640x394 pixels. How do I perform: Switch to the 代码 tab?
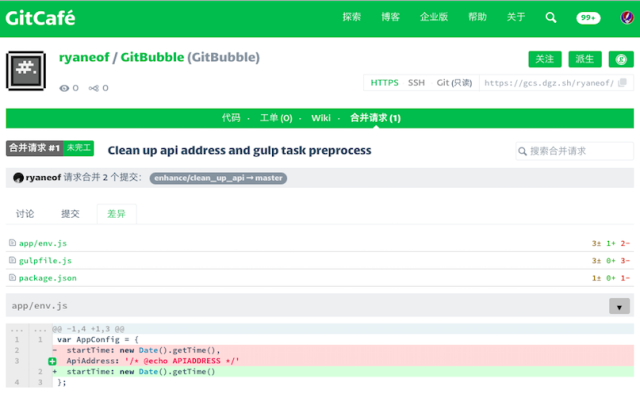(231, 118)
